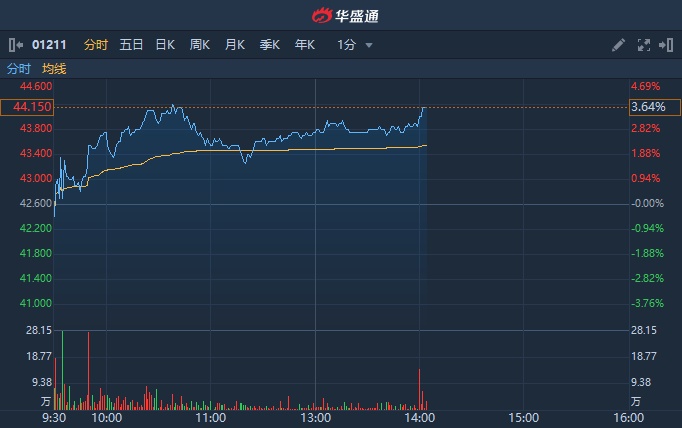682x428 pixels.
Task: Toggle the 分时 price line legend
Action: click(x=19, y=69)
